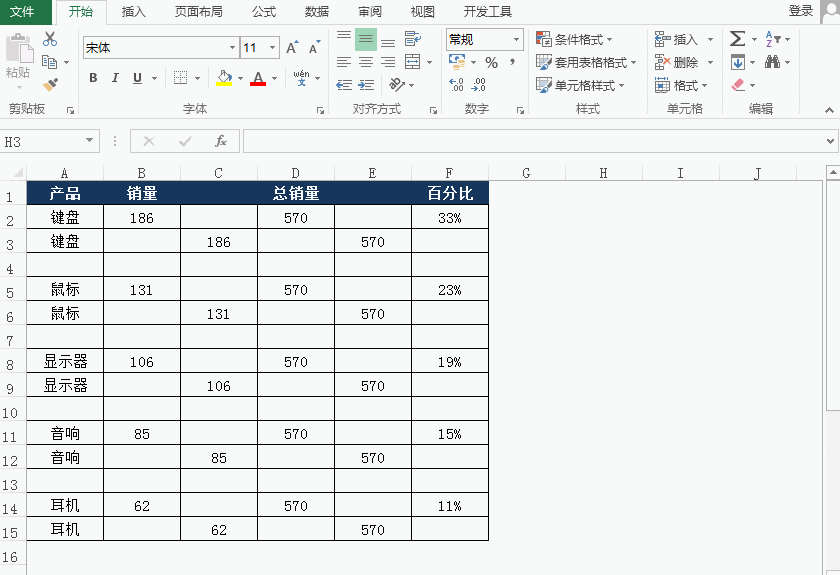840x575 pixels.
Task: Toggle Italic formatting
Action: [115, 78]
